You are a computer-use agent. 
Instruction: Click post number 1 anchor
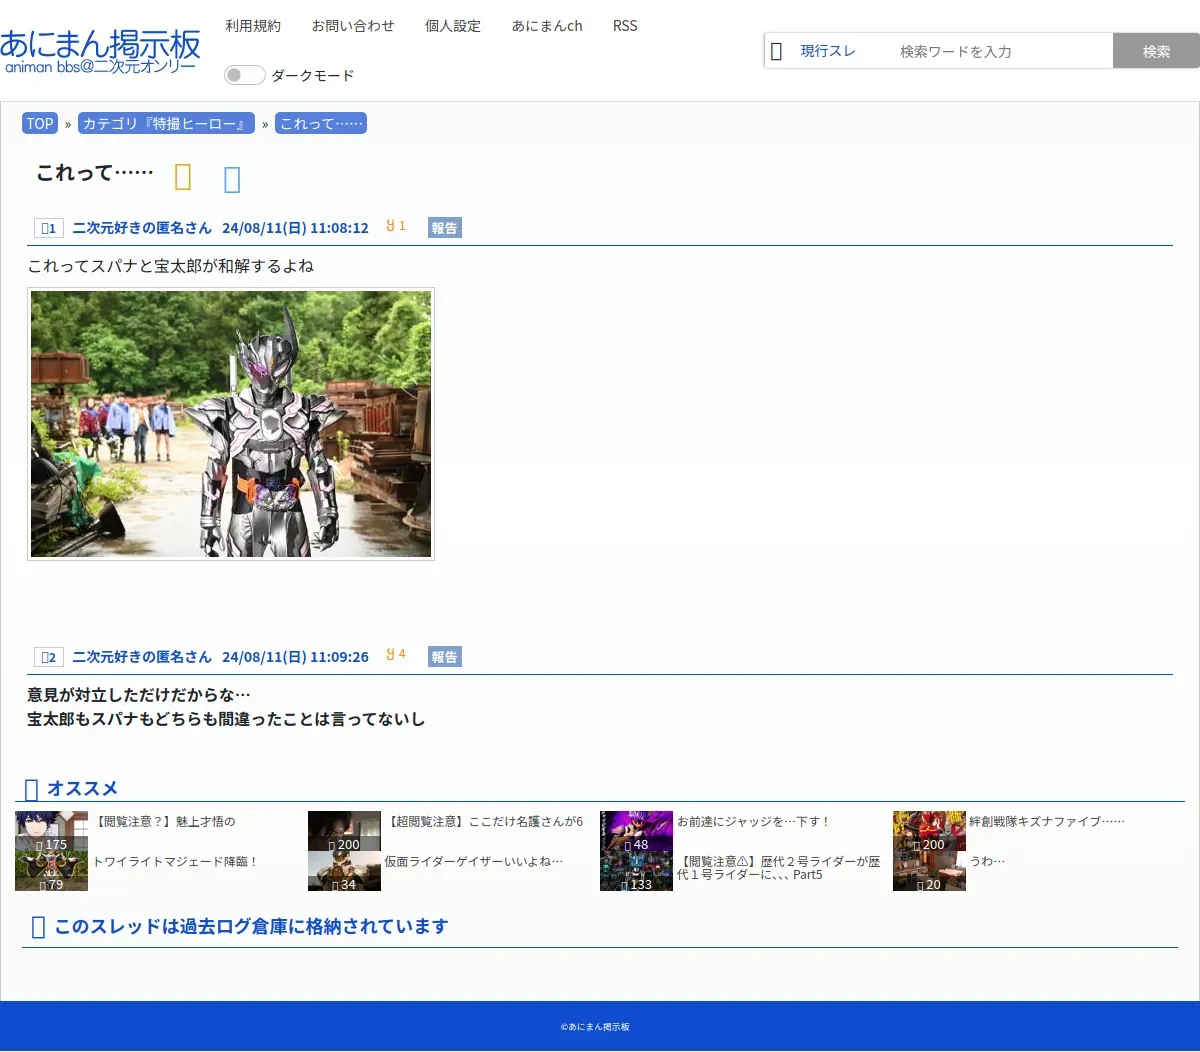pos(48,228)
